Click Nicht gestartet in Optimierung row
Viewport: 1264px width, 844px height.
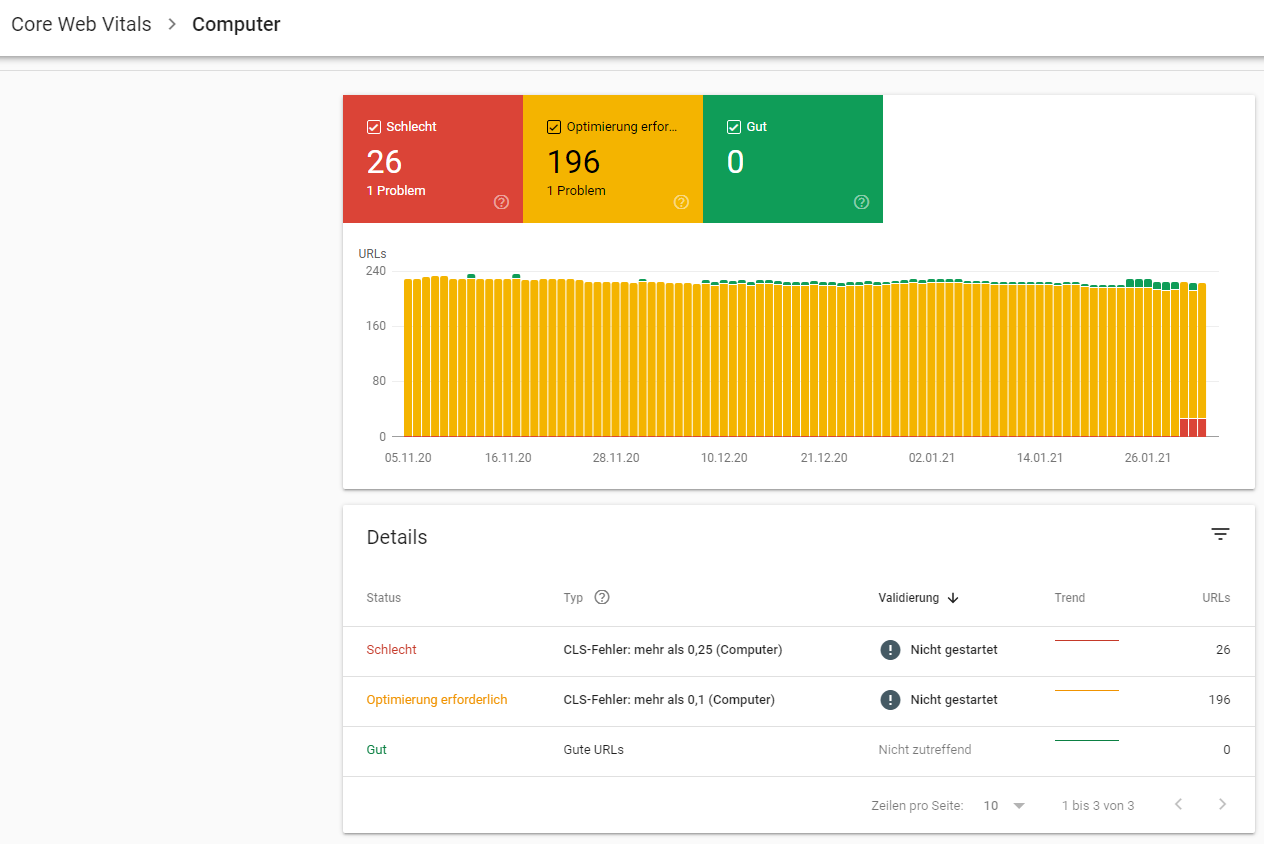(x=954, y=700)
